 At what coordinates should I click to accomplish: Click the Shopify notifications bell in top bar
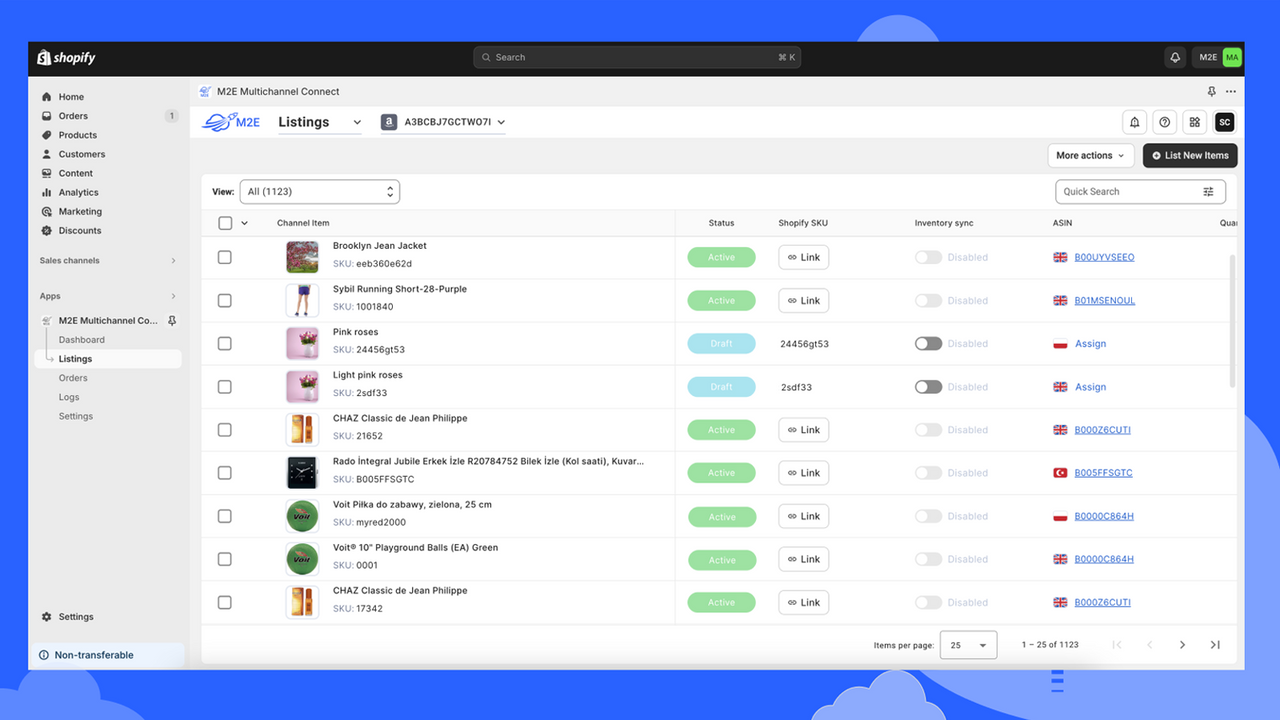coord(1174,57)
